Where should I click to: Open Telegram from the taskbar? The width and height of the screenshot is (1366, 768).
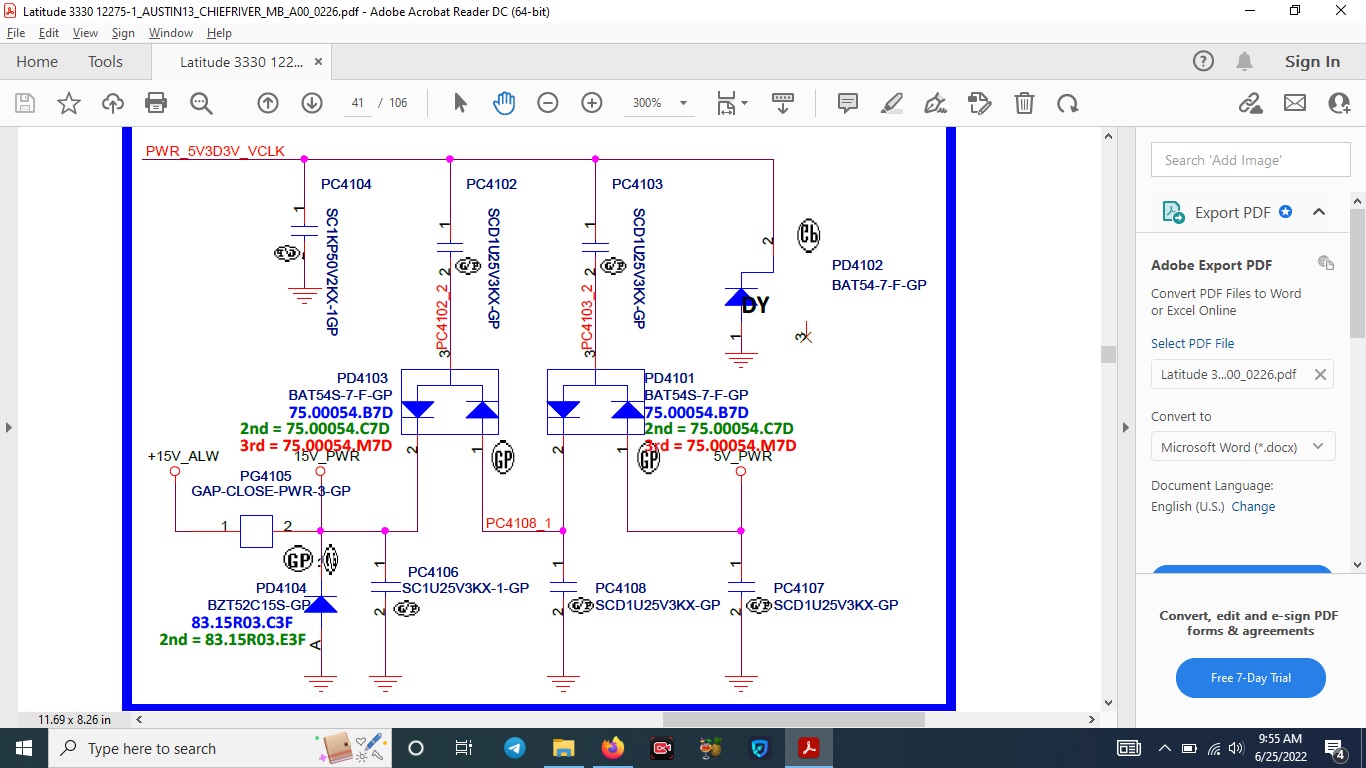[515, 748]
